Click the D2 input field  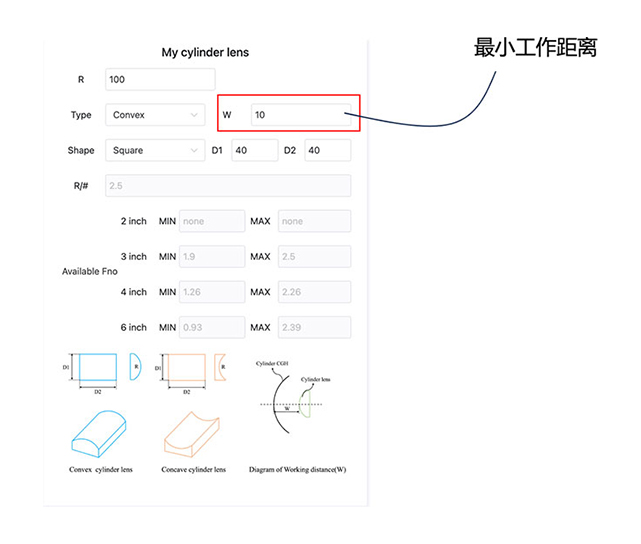click(x=327, y=150)
